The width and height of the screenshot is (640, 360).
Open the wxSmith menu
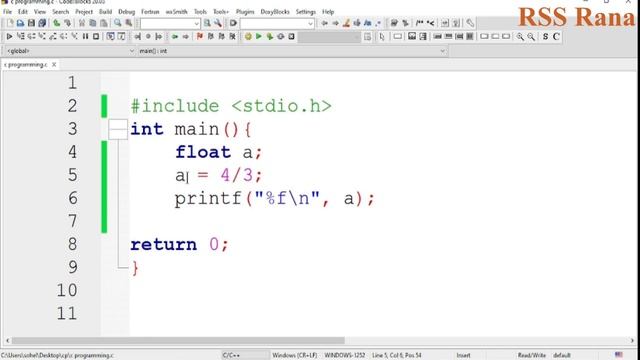coord(176,12)
